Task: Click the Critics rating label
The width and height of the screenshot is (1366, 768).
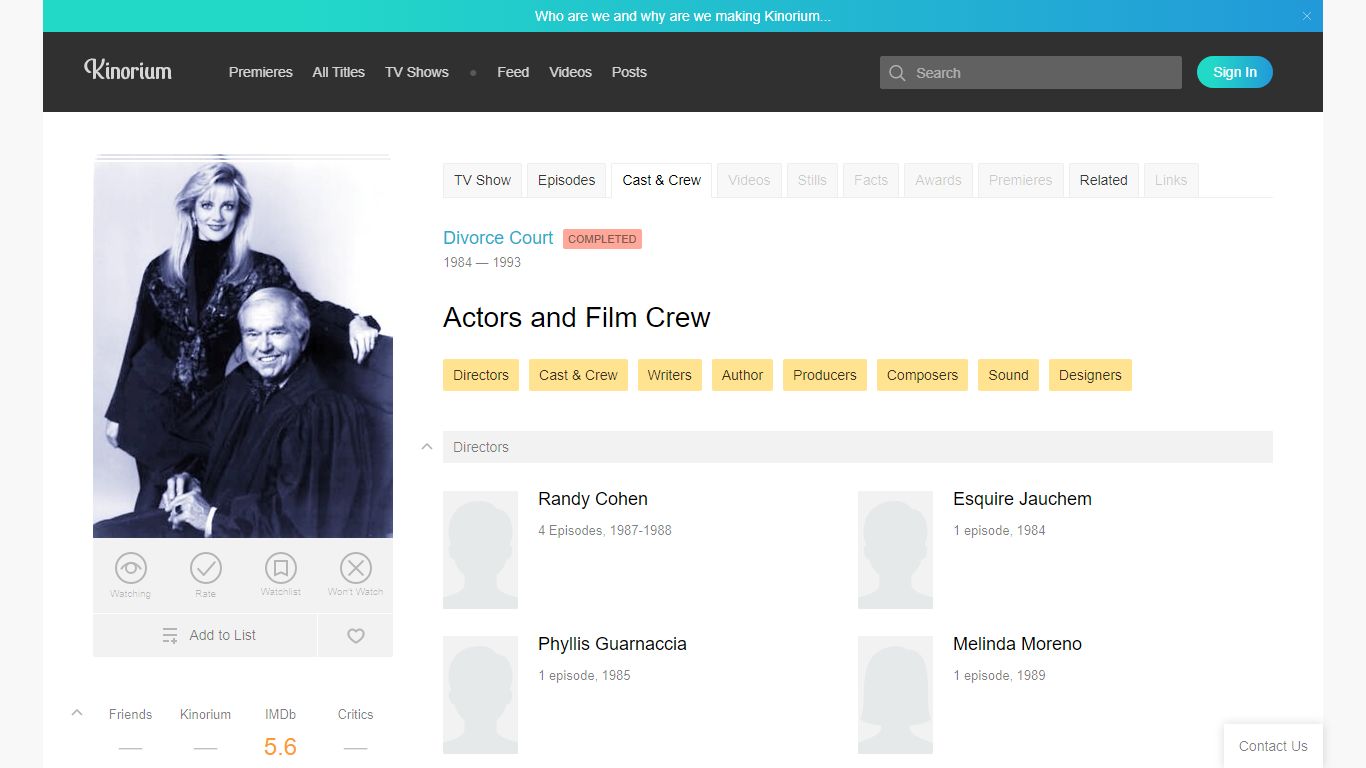Action: pos(355,714)
